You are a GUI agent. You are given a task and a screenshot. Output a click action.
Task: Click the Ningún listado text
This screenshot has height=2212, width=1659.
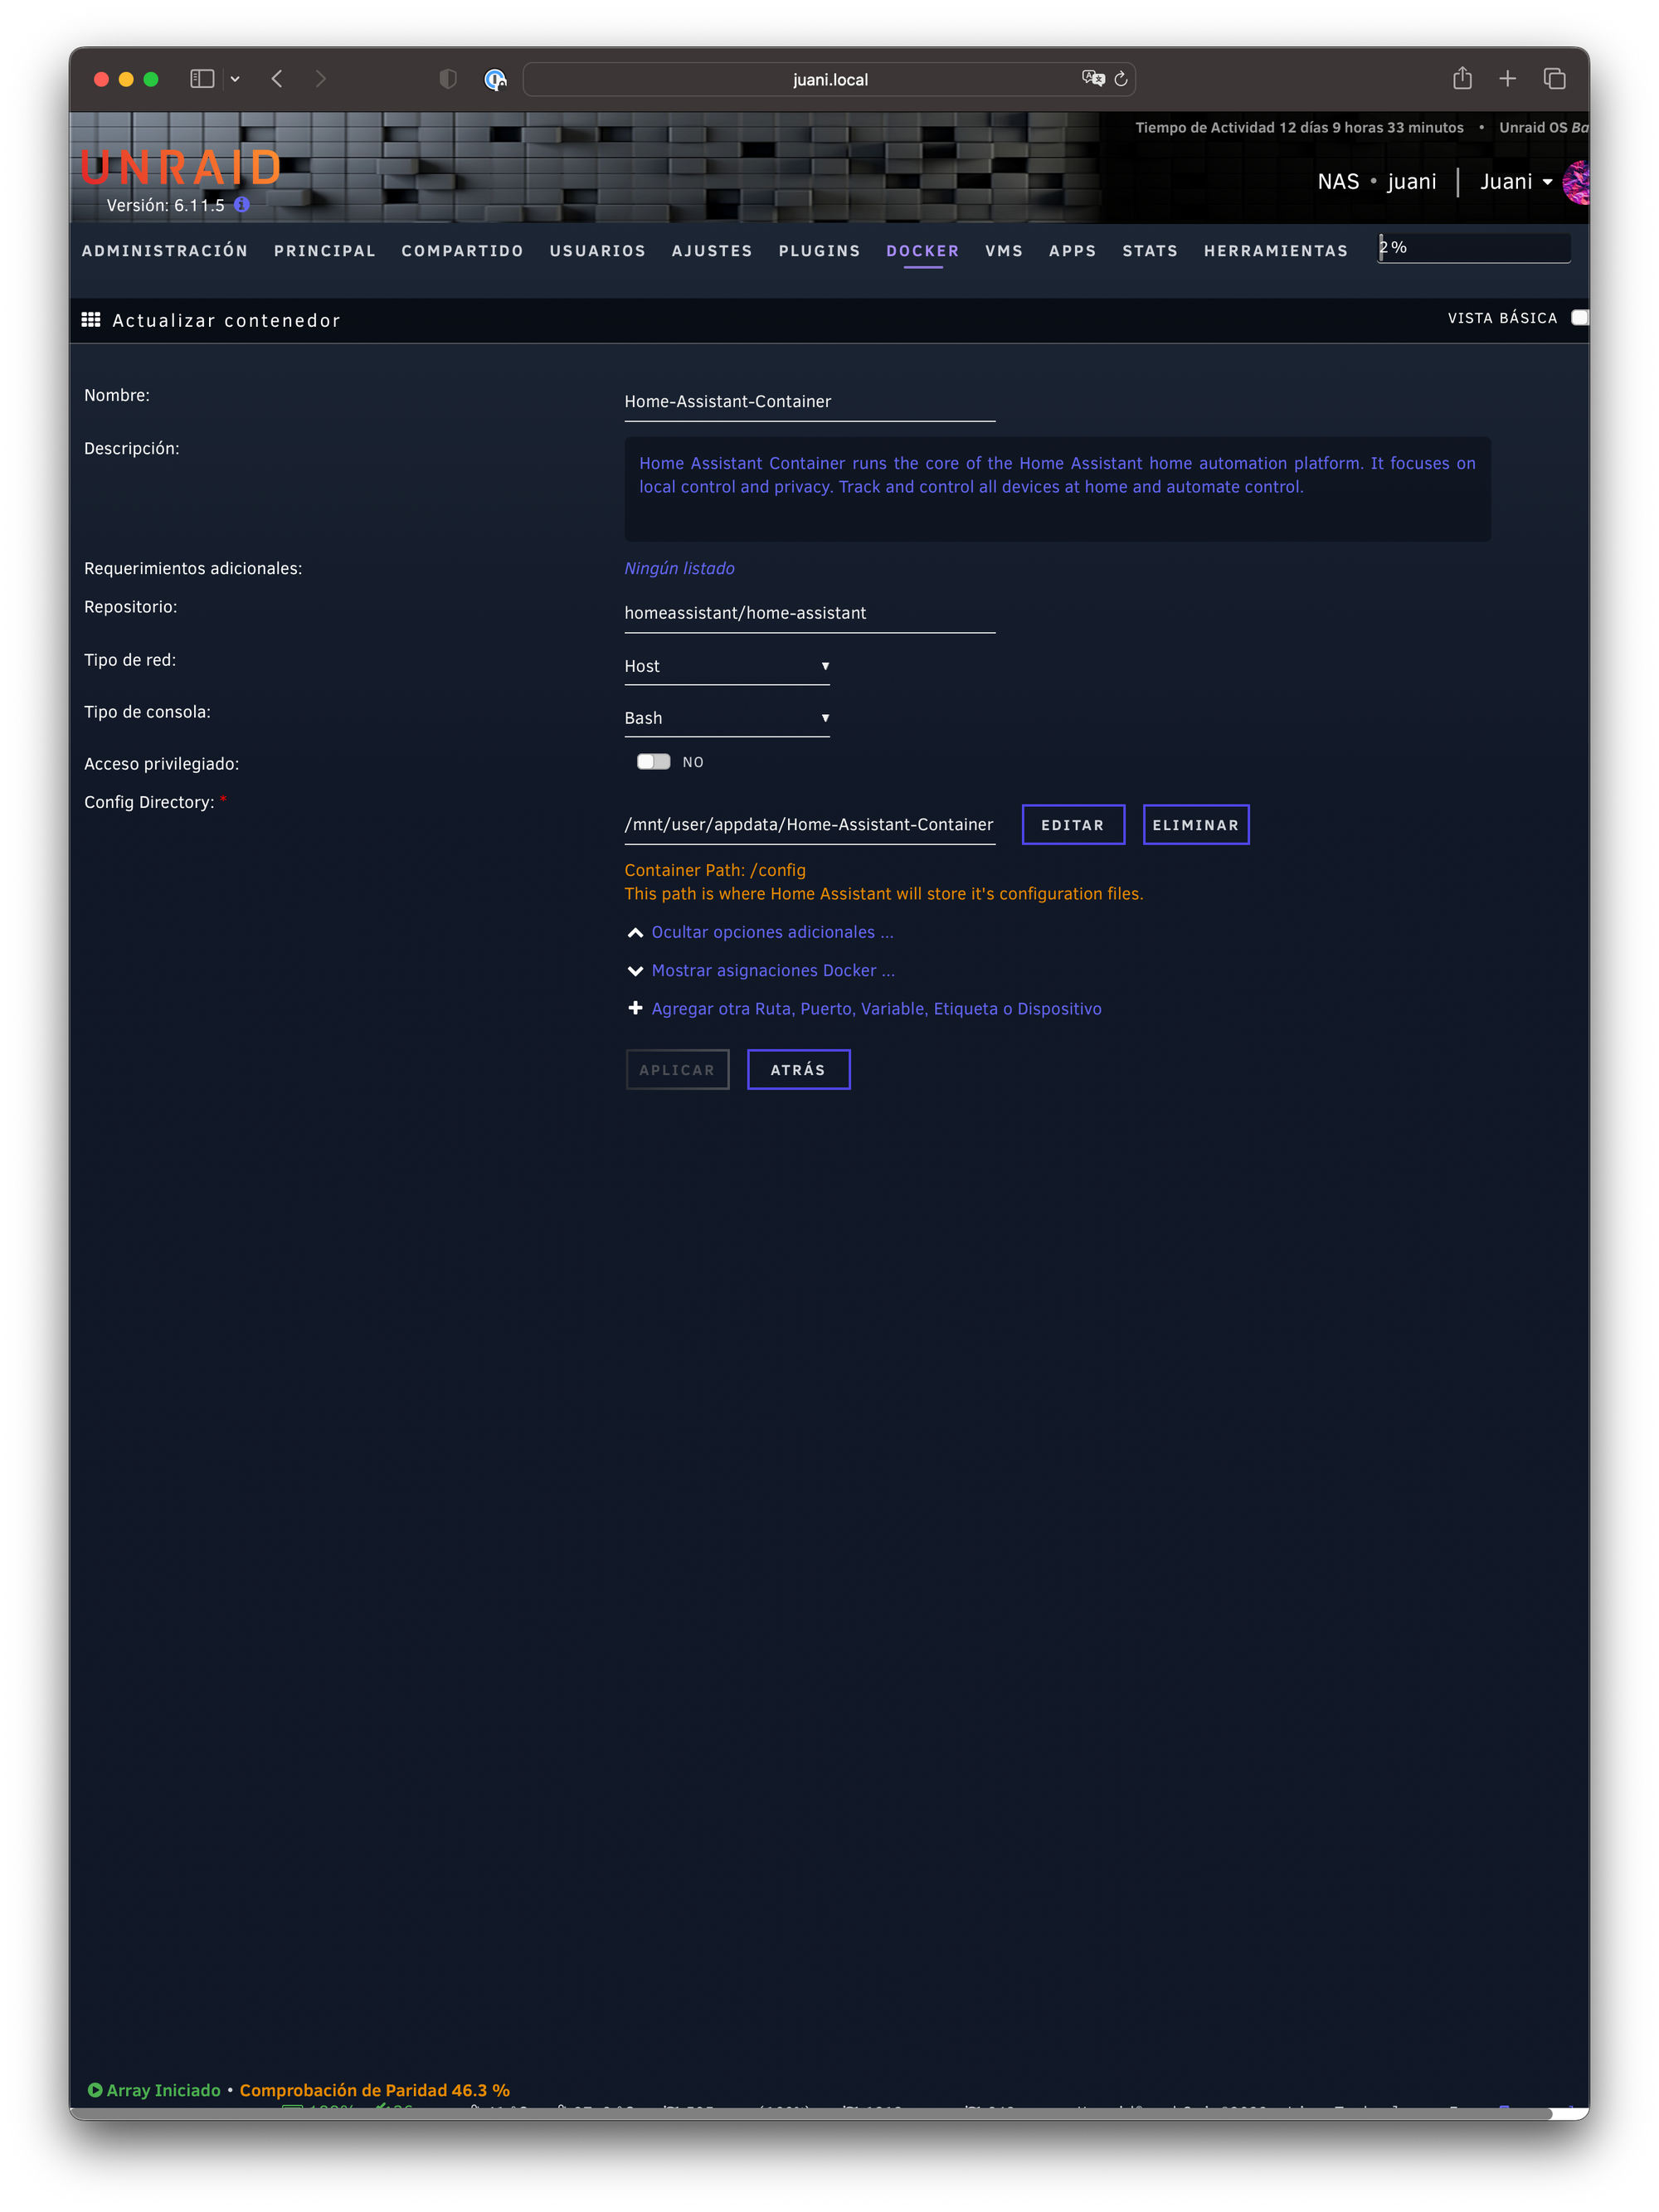tap(679, 568)
